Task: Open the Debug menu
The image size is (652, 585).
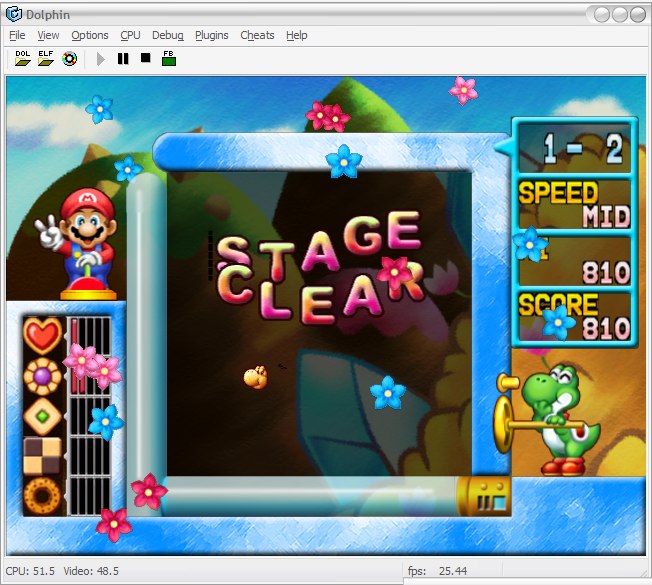Action: click(x=168, y=35)
